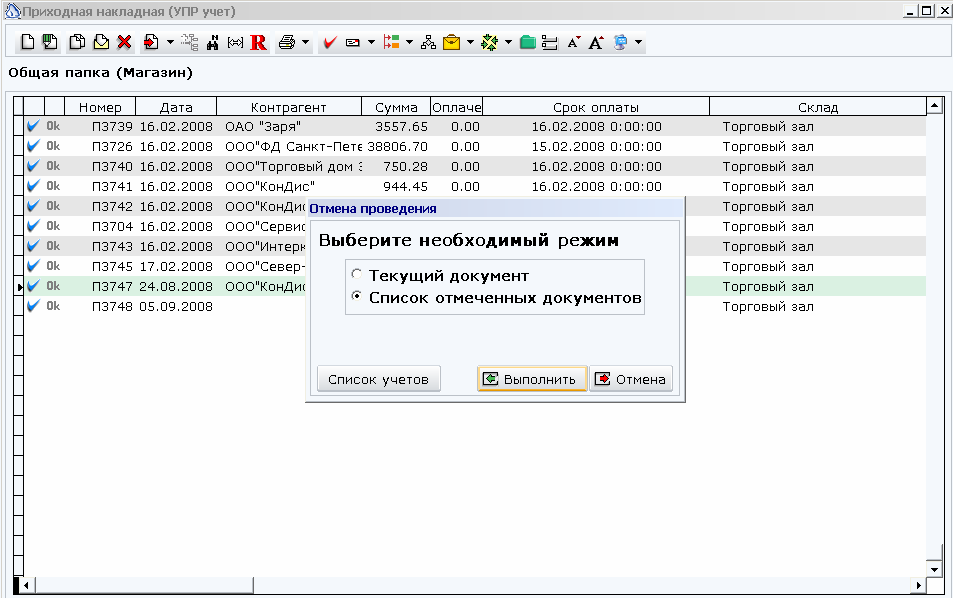Click the 'Список учетов' button
Viewport: 953px width, 598px height.
coord(379,379)
